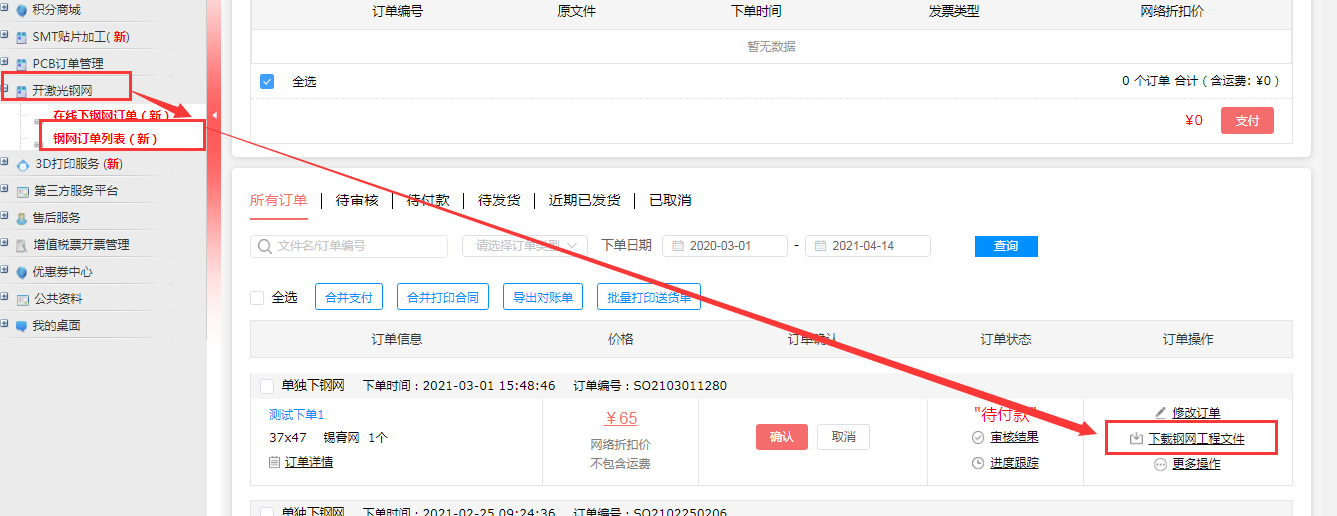Collapse the sidebar with the arrow handle

(214, 116)
